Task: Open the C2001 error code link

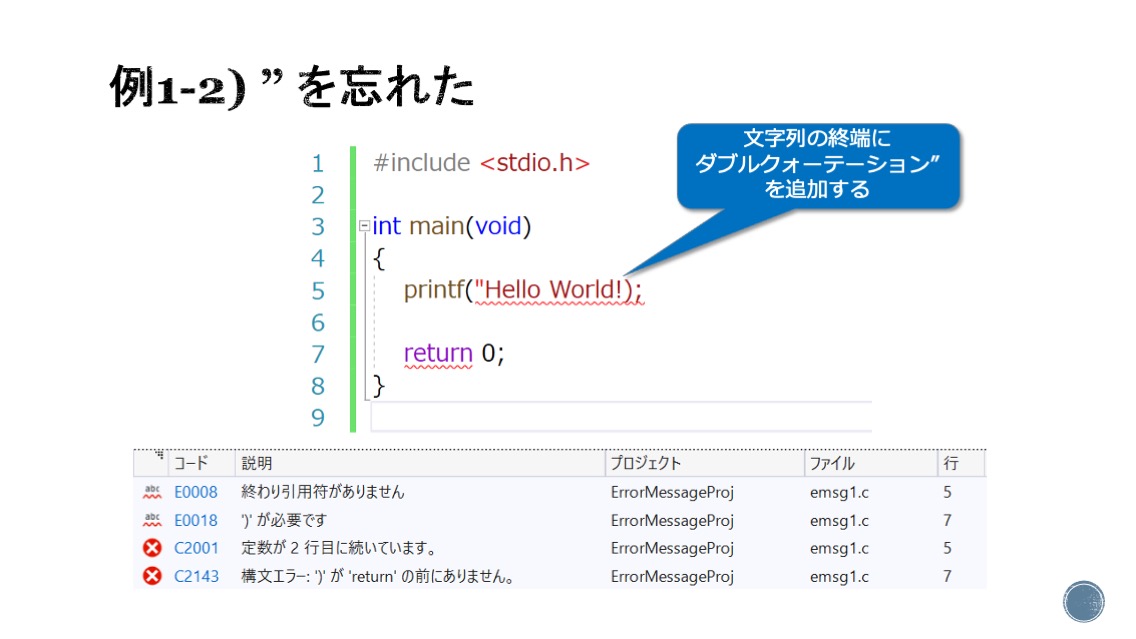Action: coord(196,548)
